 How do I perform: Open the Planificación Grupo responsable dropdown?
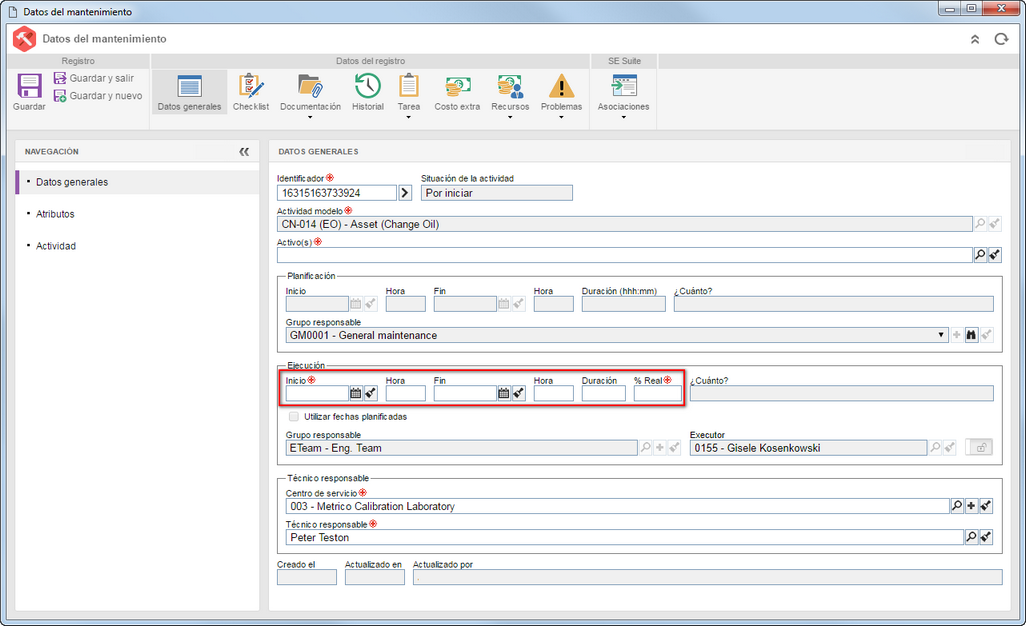click(941, 335)
